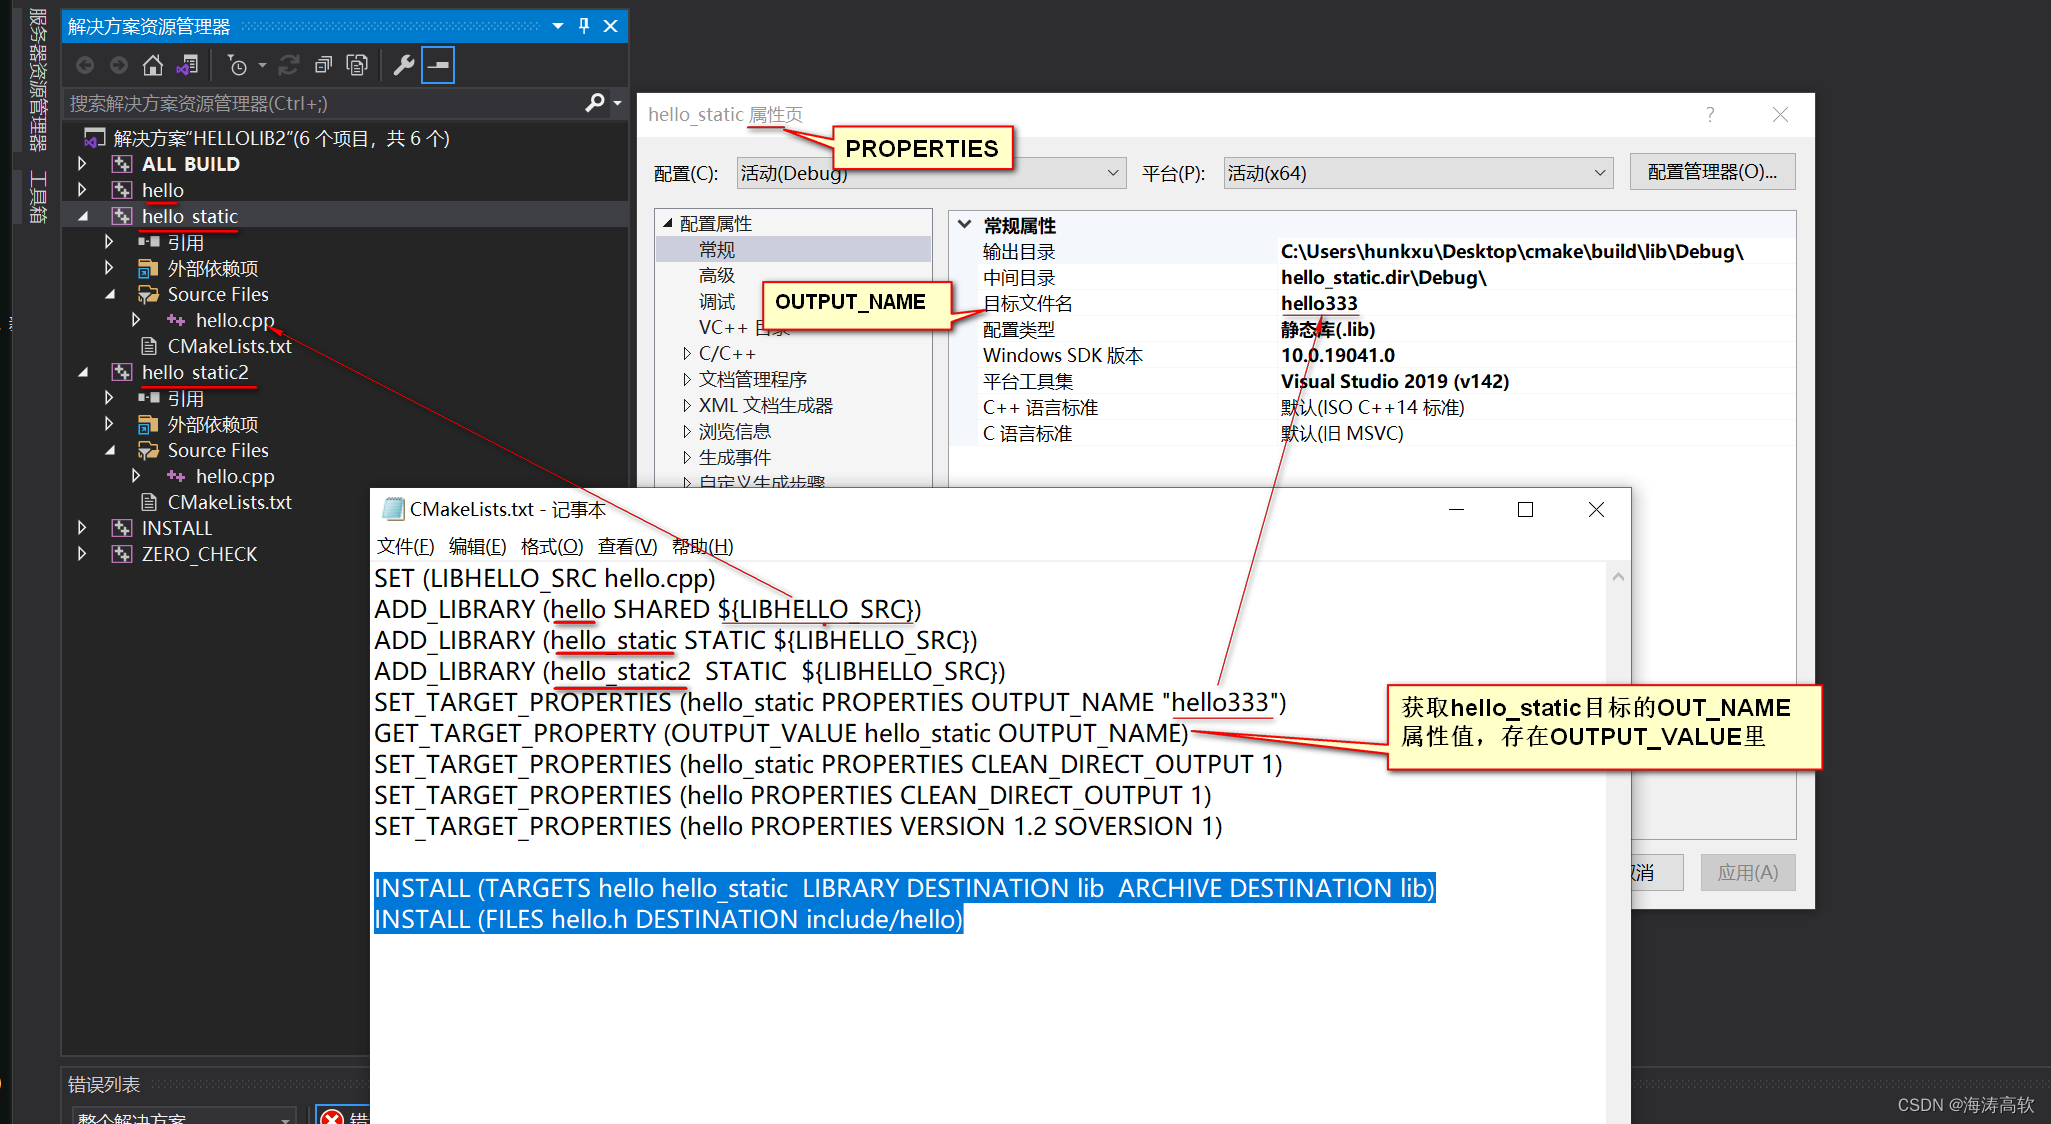2051x1124 pixels.
Task: Click the Home icon in Solution Explorer
Action: click(152, 66)
